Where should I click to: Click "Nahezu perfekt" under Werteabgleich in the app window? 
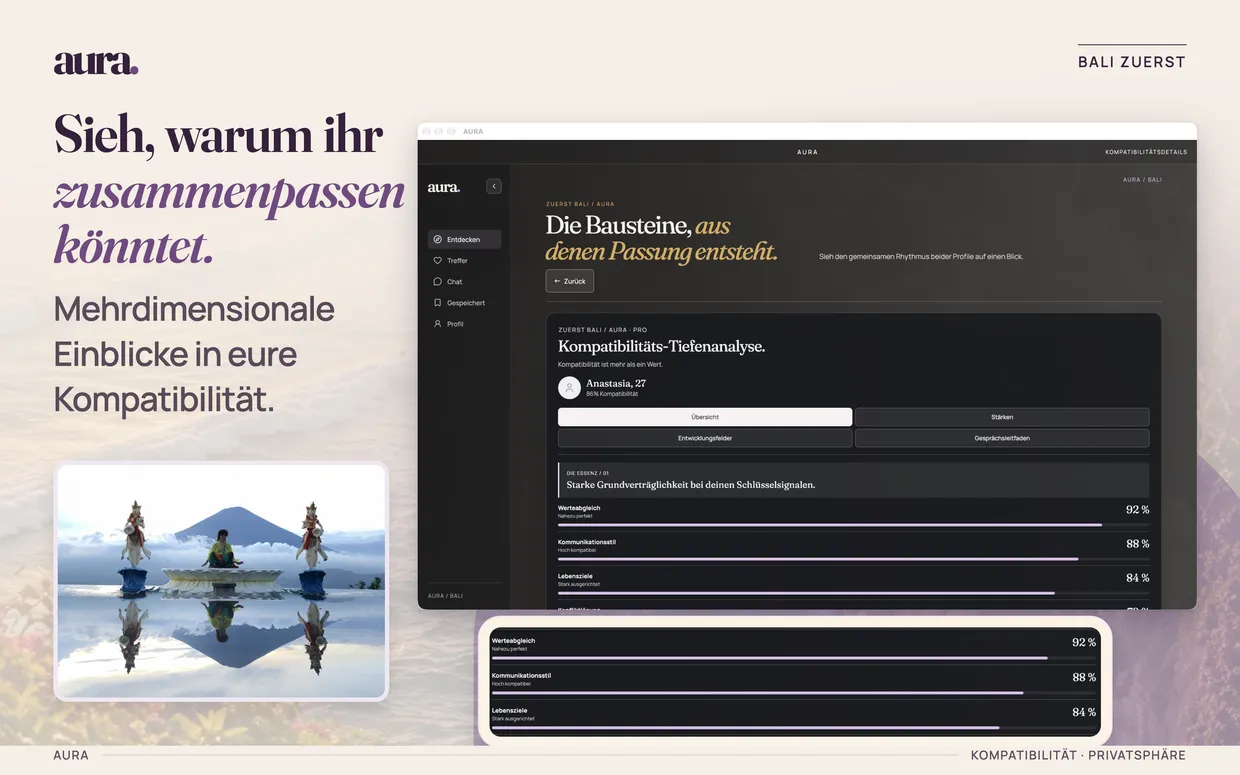[x=577, y=517]
